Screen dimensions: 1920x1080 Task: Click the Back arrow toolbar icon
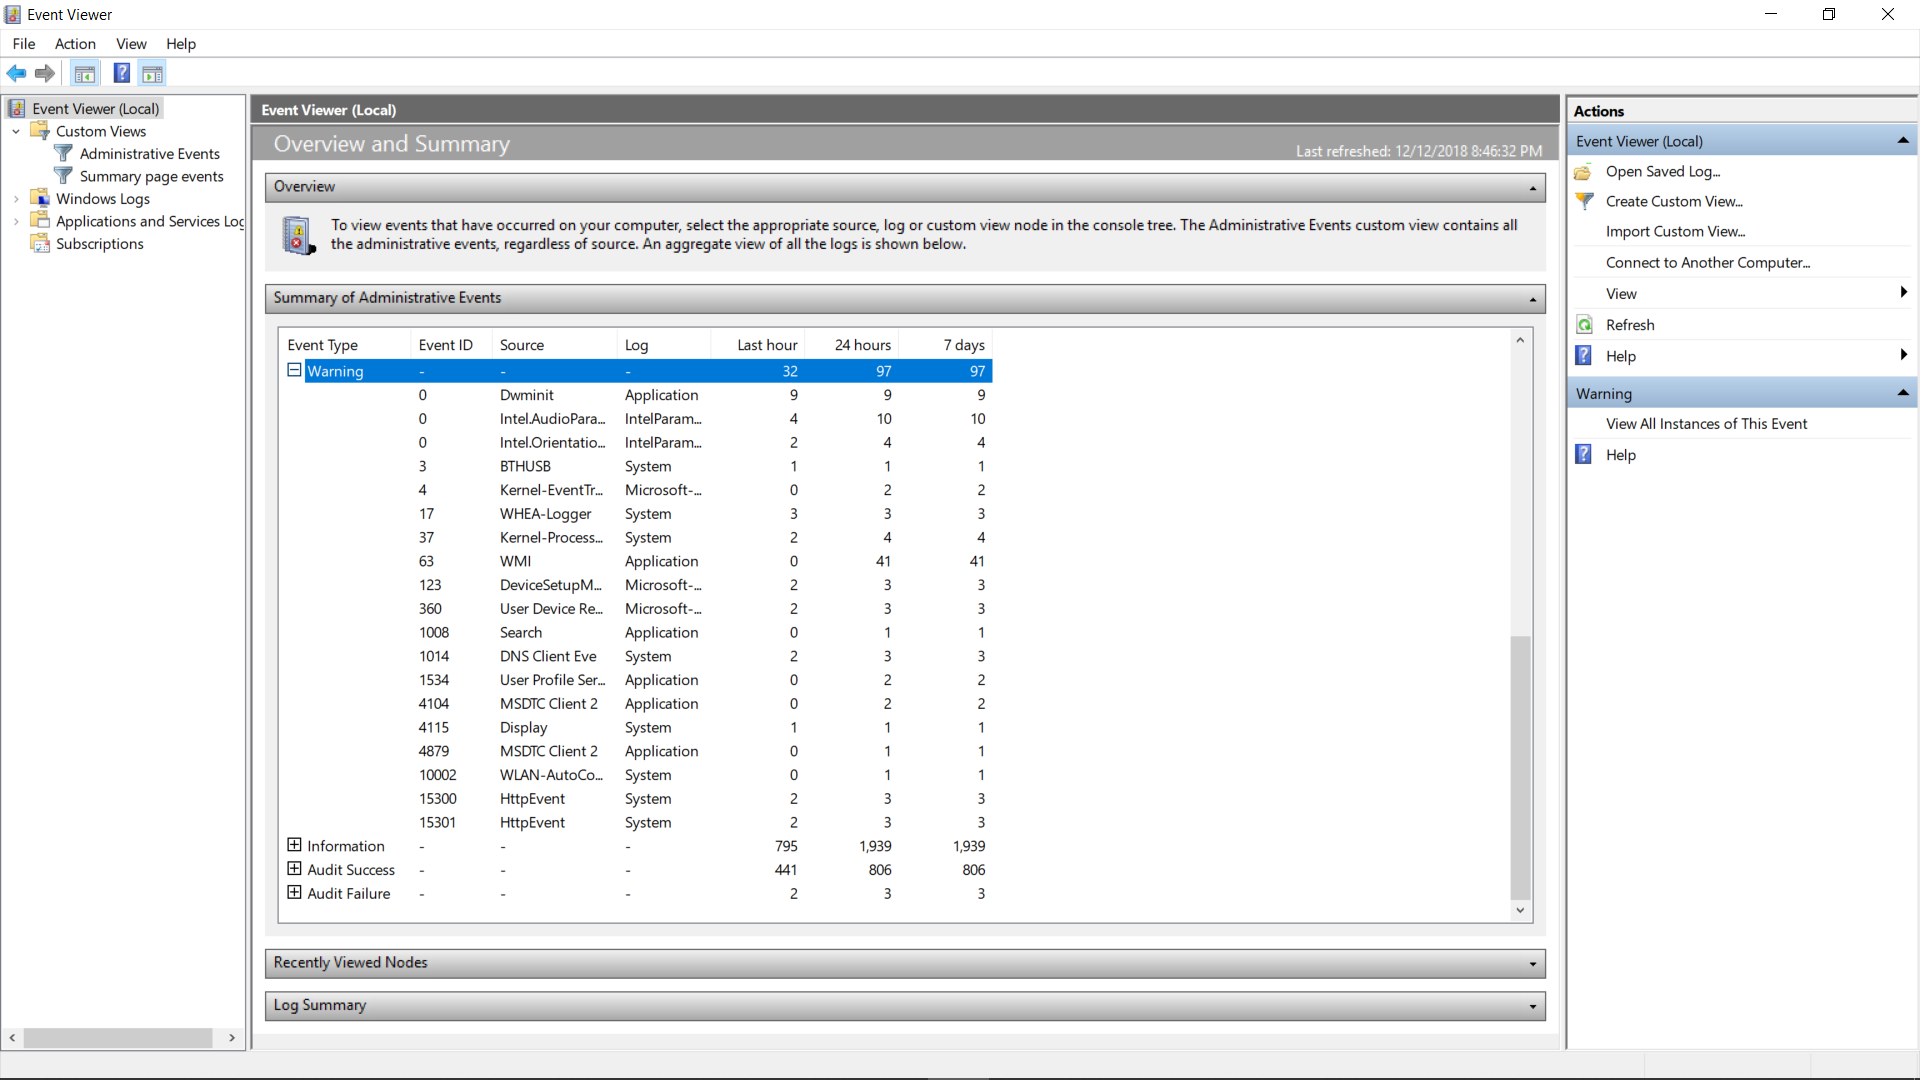pos(16,73)
